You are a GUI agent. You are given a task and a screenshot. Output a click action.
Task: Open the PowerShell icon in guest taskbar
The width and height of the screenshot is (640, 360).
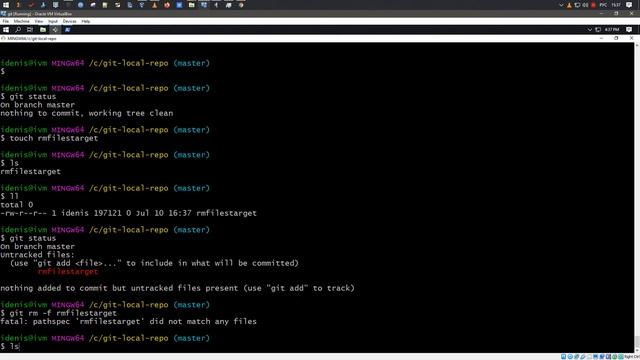[x=67, y=30]
